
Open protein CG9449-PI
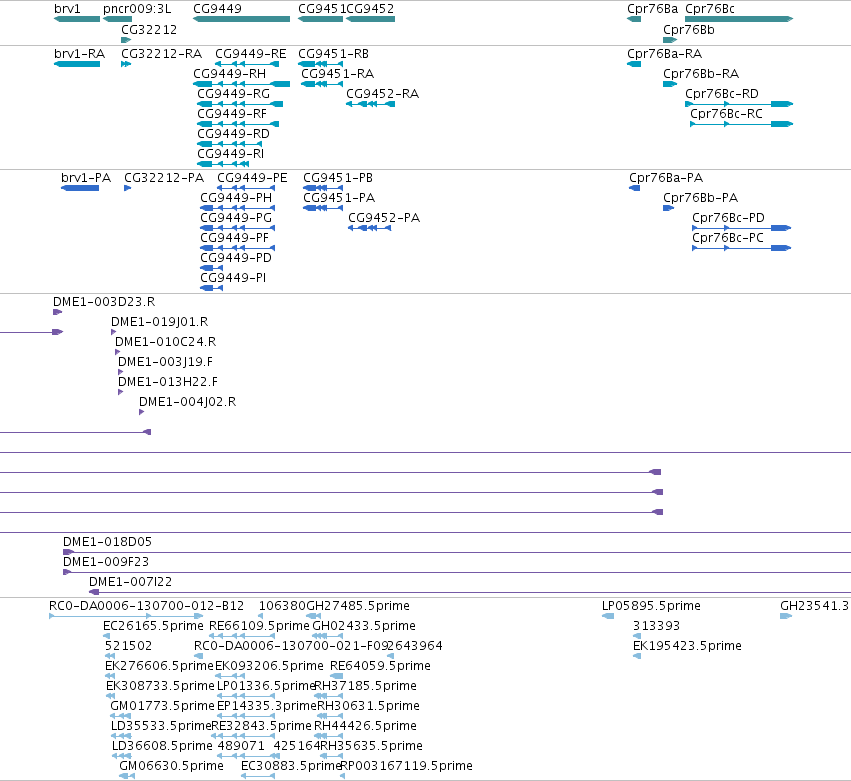tap(233, 278)
